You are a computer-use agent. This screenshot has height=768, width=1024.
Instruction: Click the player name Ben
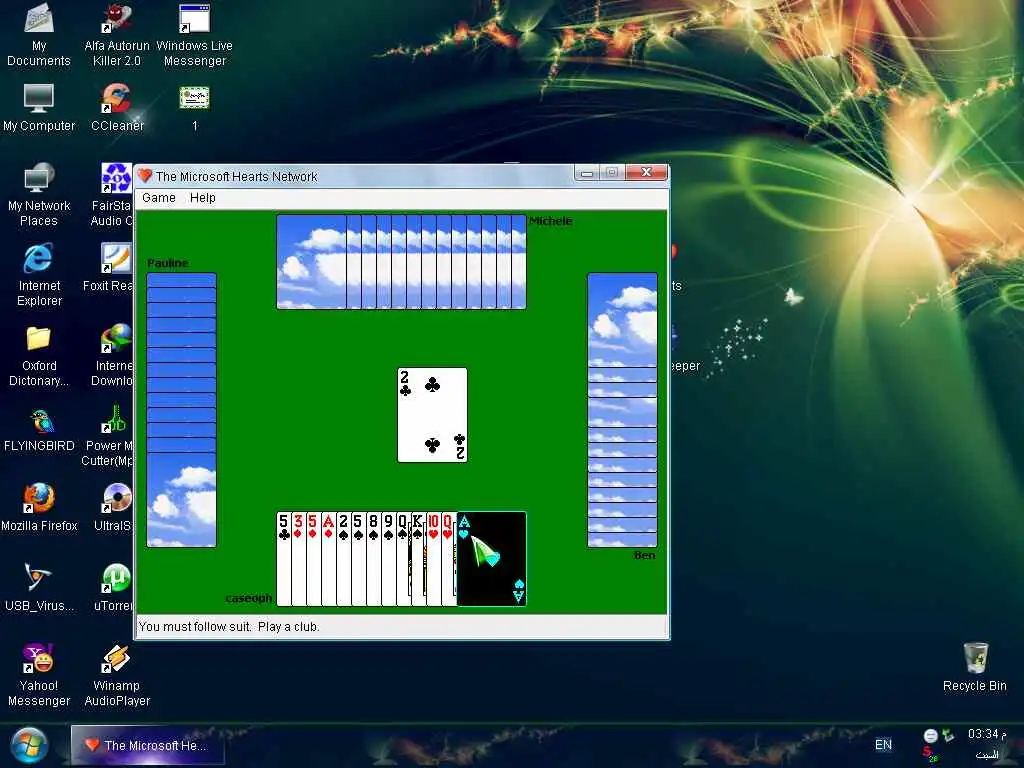pyautogui.click(x=645, y=555)
